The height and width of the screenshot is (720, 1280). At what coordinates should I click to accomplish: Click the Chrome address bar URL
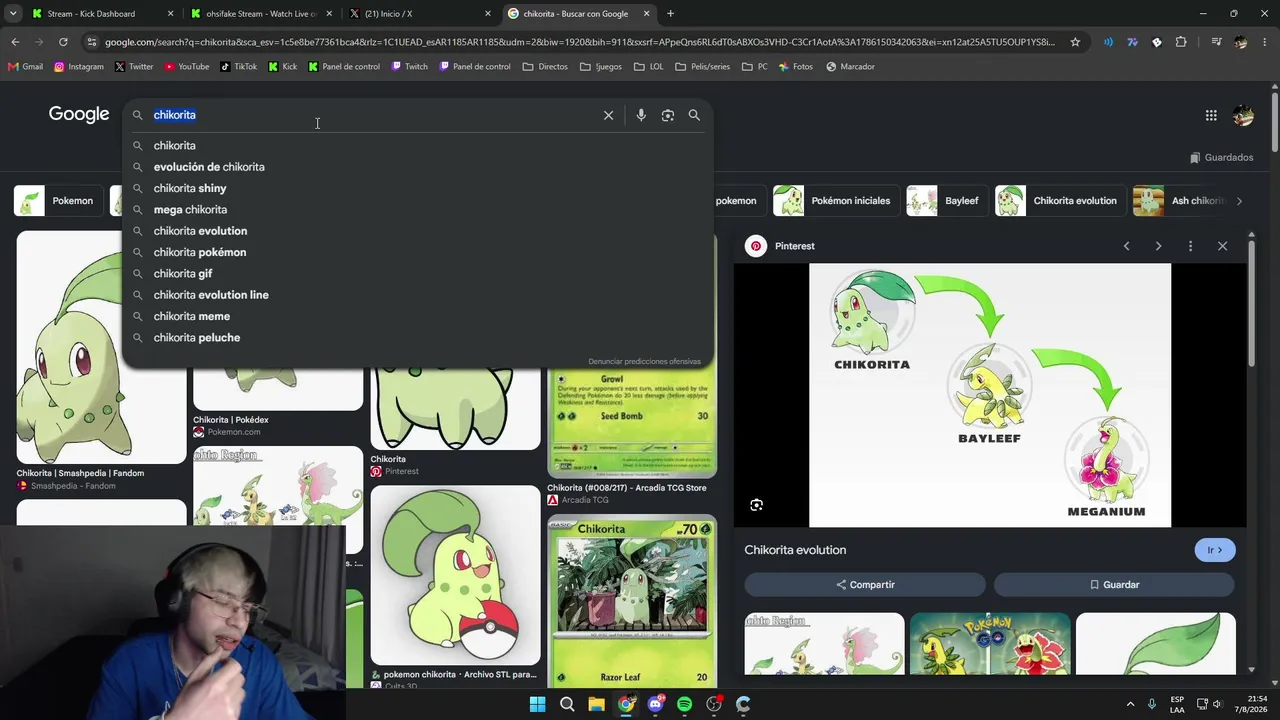(x=580, y=42)
